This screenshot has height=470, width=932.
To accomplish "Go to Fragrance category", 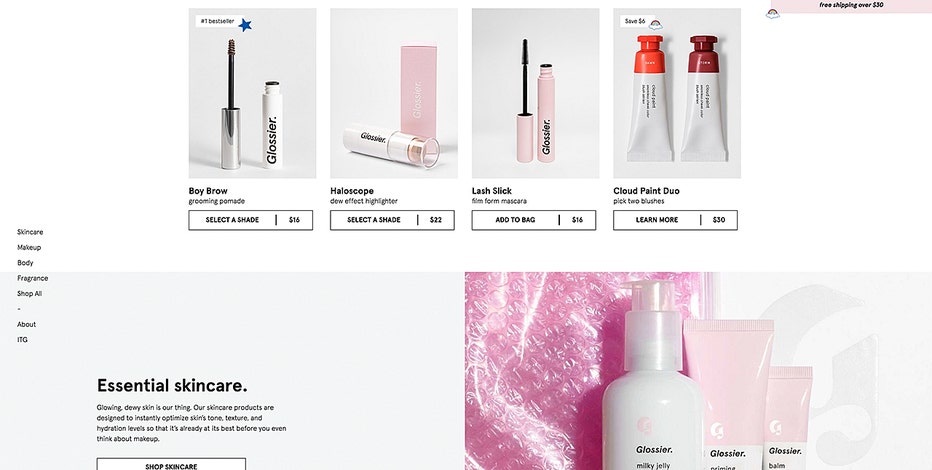I will (x=33, y=278).
